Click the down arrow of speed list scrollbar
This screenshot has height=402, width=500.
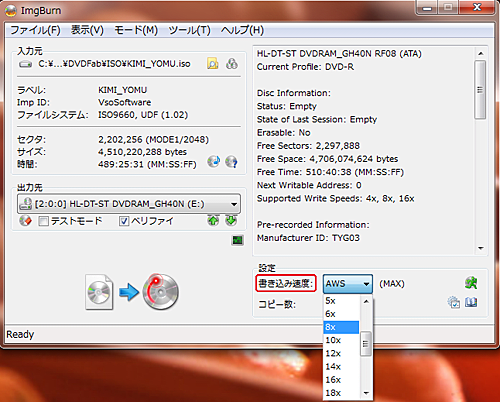coord(366,393)
